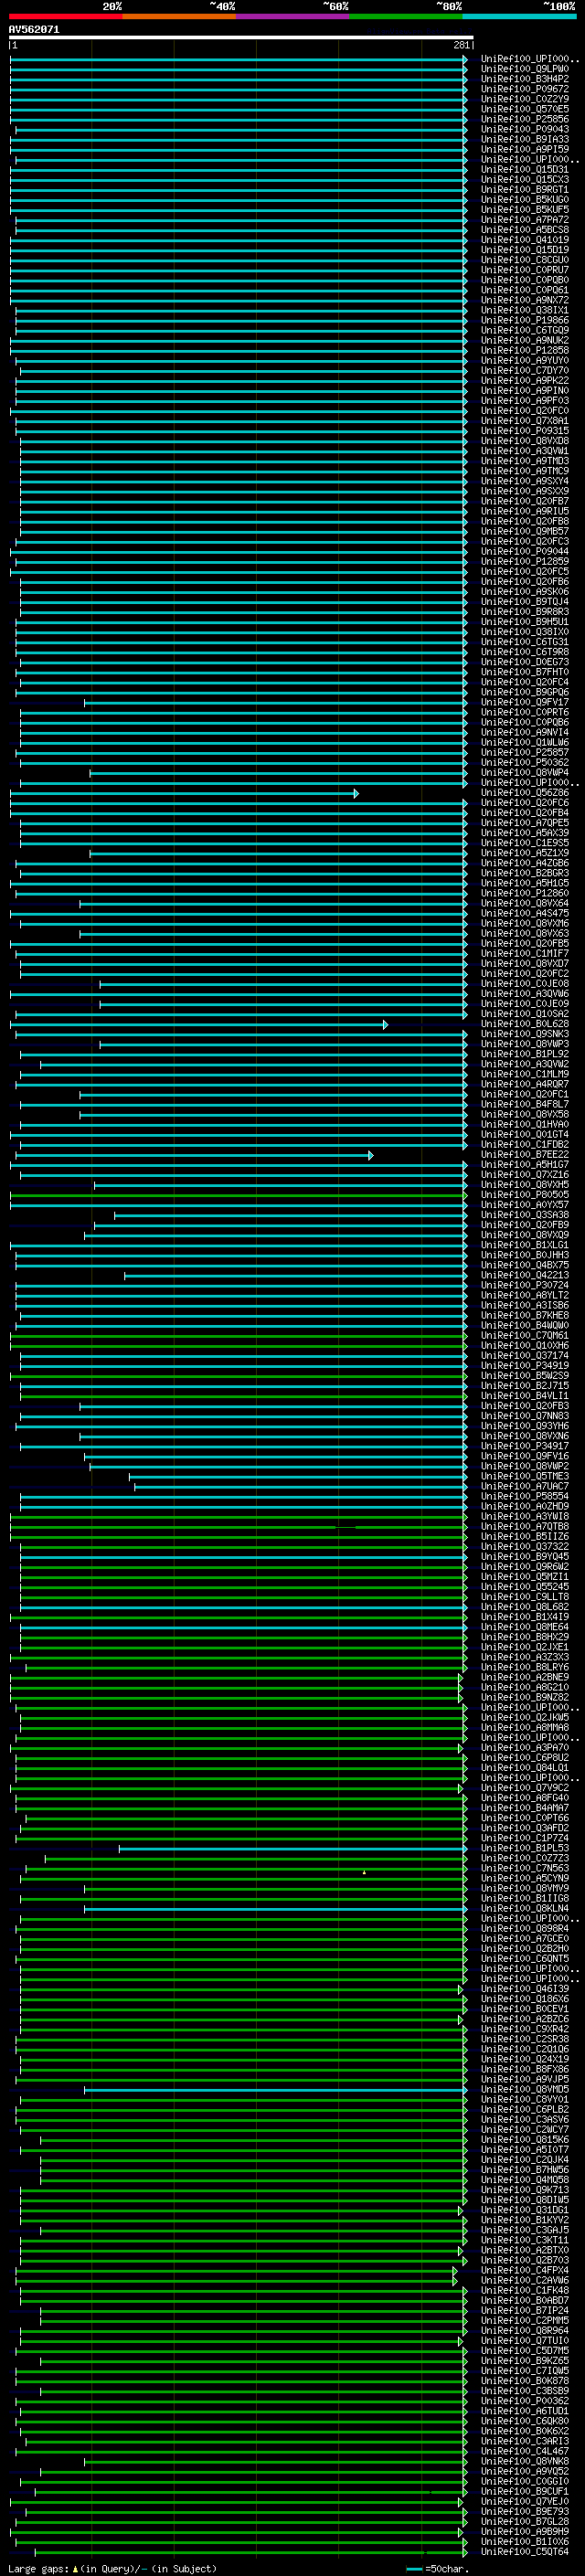This screenshot has width=585, height=2576.
Task: Select the UniRef100_B1PL92 label
Action: (525, 1054)
